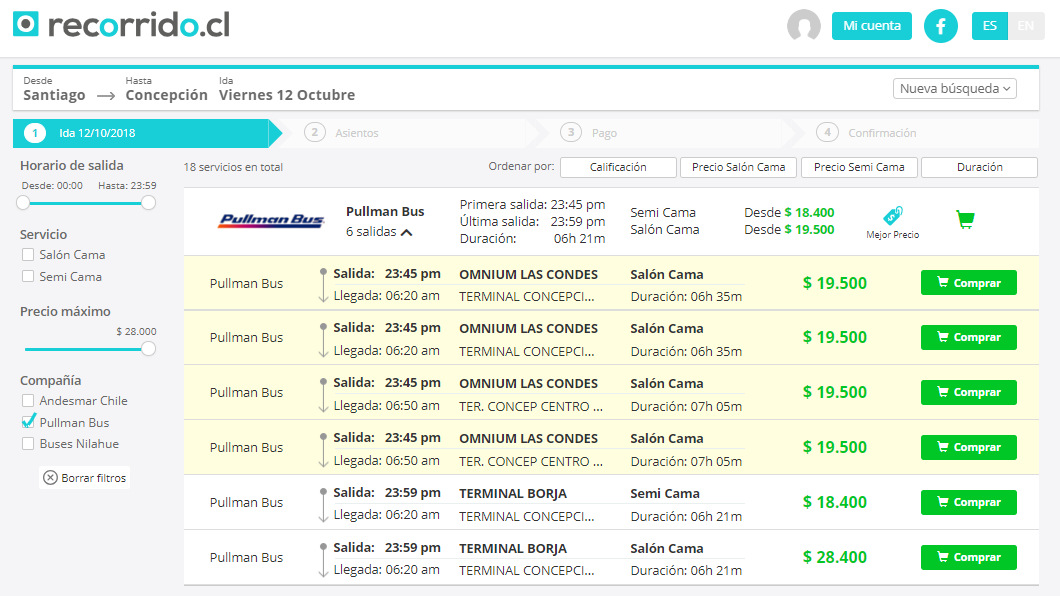Click the Precio máximo slider handle
The height and width of the screenshot is (596, 1060).
(x=148, y=349)
